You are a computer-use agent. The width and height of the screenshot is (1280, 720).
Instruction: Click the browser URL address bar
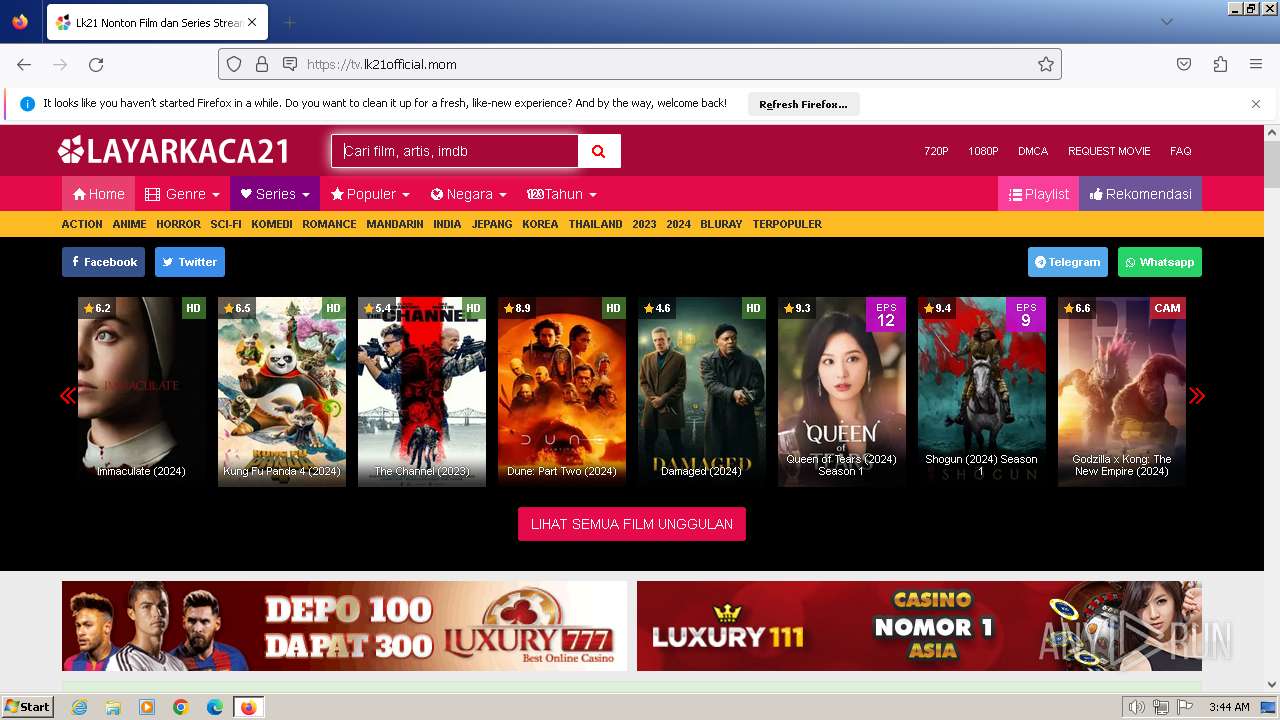[640, 64]
